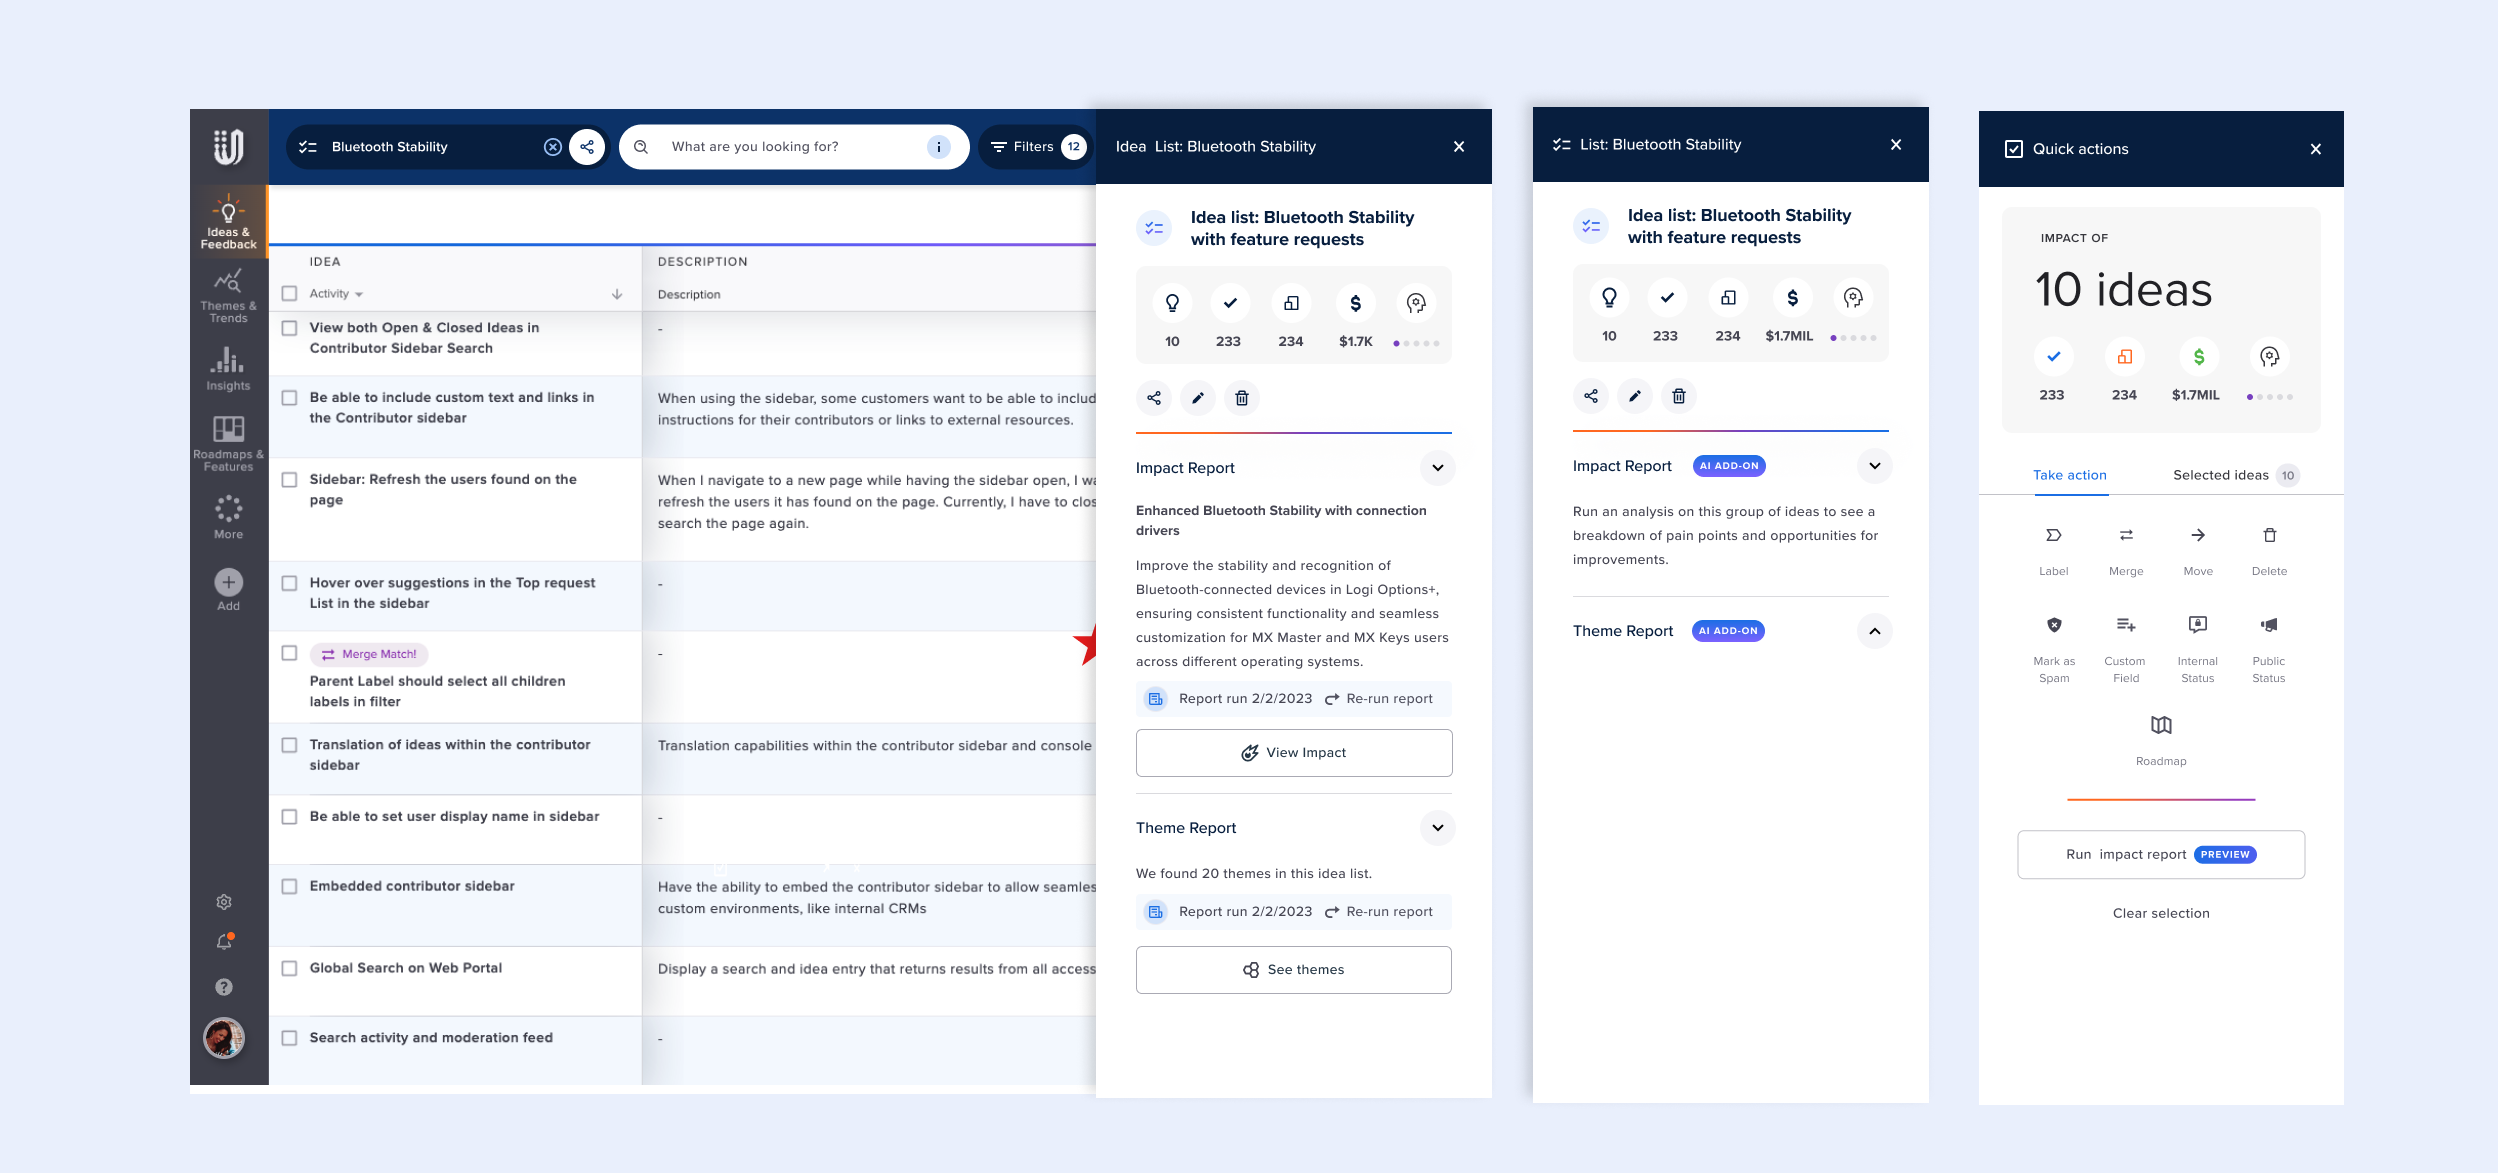The width and height of the screenshot is (2498, 1173).
Task: Collapse Theme Report in Idea List panel
Action: click(x=1437, y=828)
